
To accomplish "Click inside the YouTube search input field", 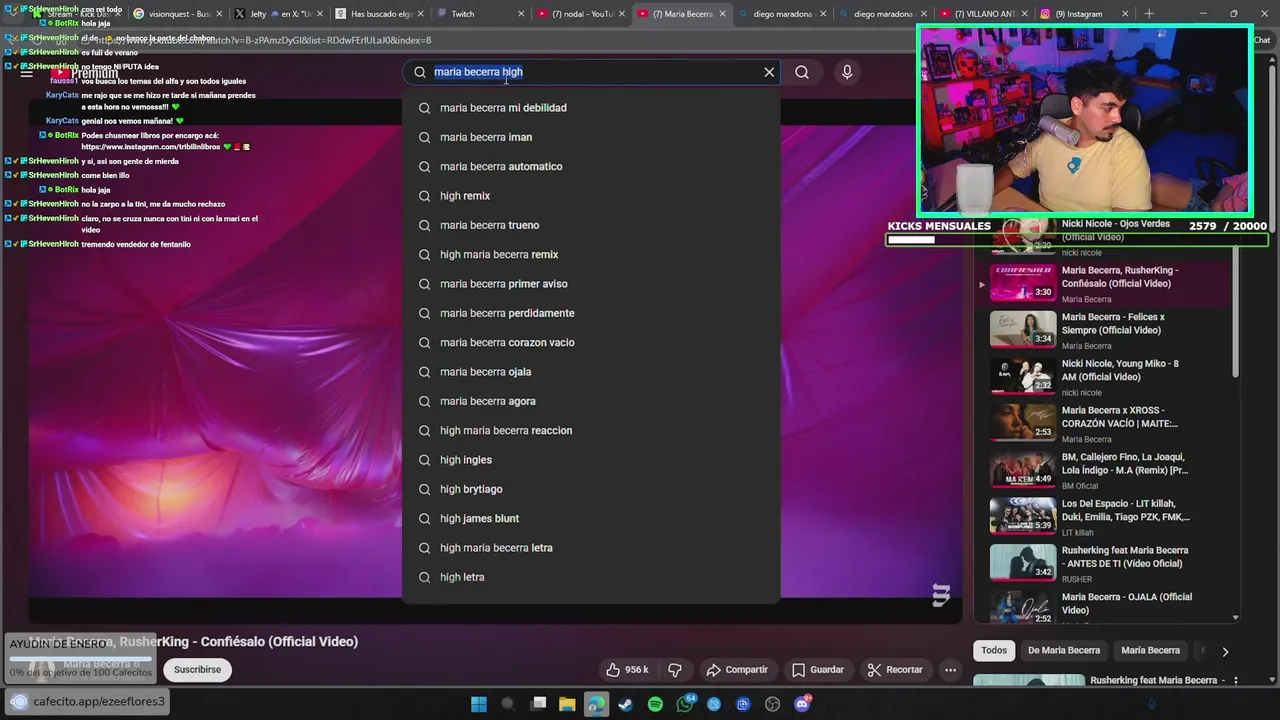I will point(590,72).
